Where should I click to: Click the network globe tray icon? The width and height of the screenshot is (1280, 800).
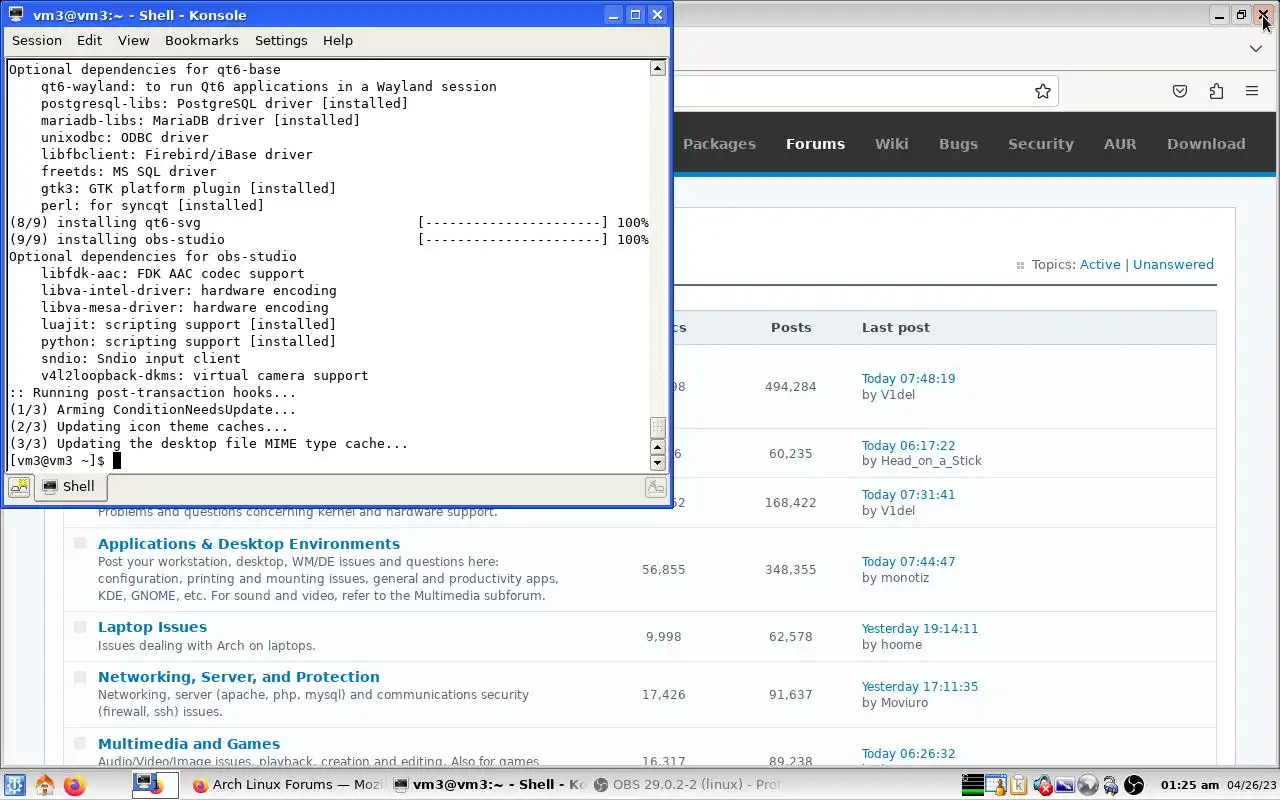[1088, 785]
